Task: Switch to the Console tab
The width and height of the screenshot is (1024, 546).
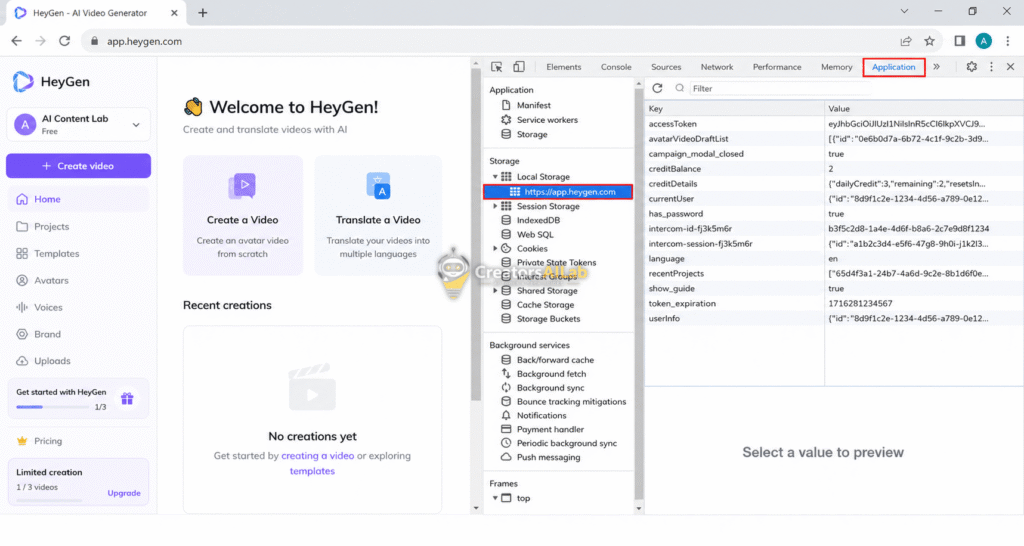Action: (x=616, y=67)
